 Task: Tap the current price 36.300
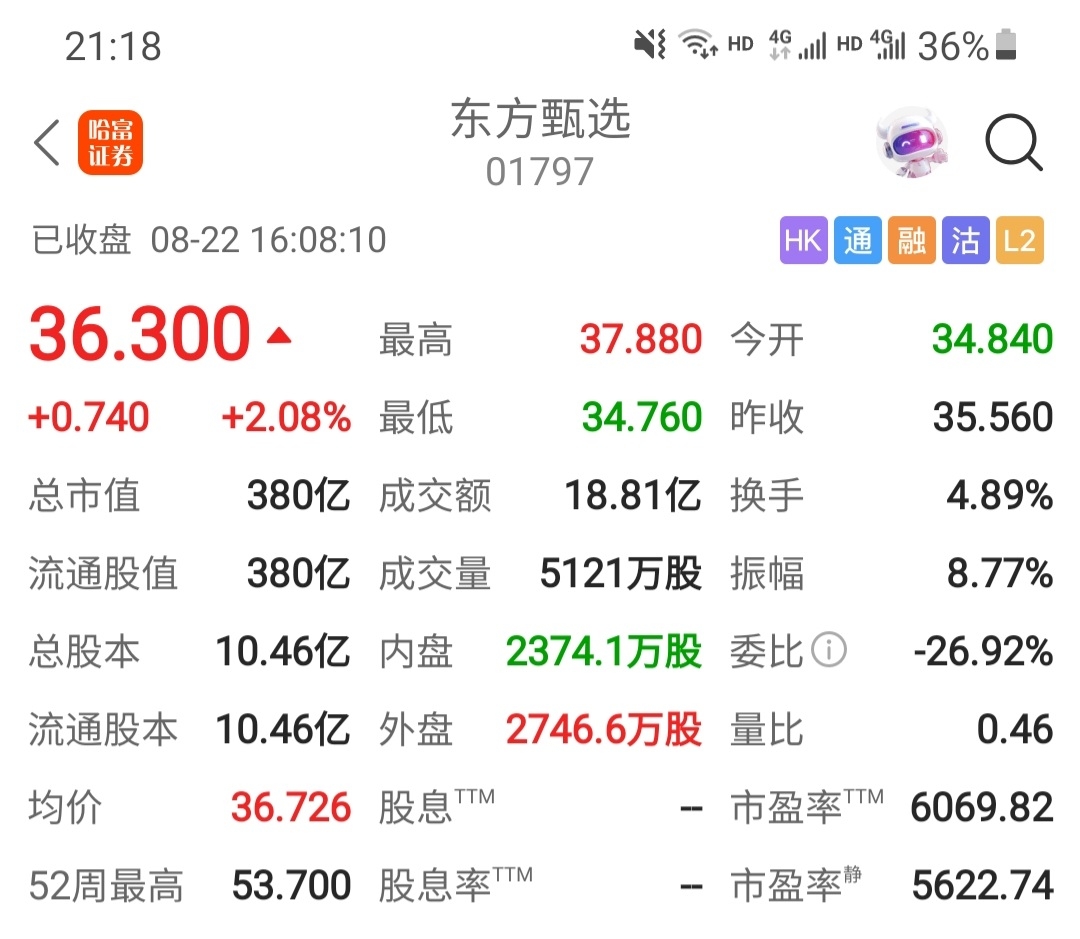tap(140, 334)
